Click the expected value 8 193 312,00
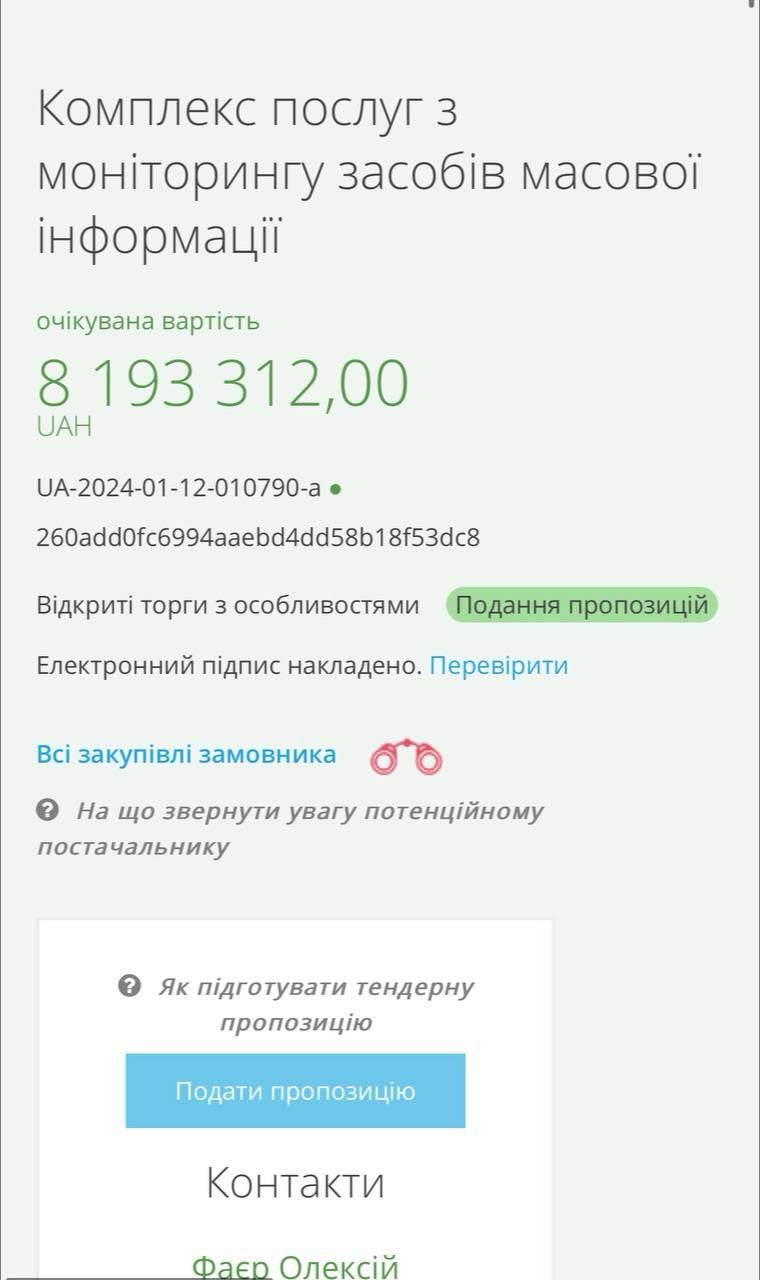This screenshot has height=1280, width=760. click(x=223, y=382)
